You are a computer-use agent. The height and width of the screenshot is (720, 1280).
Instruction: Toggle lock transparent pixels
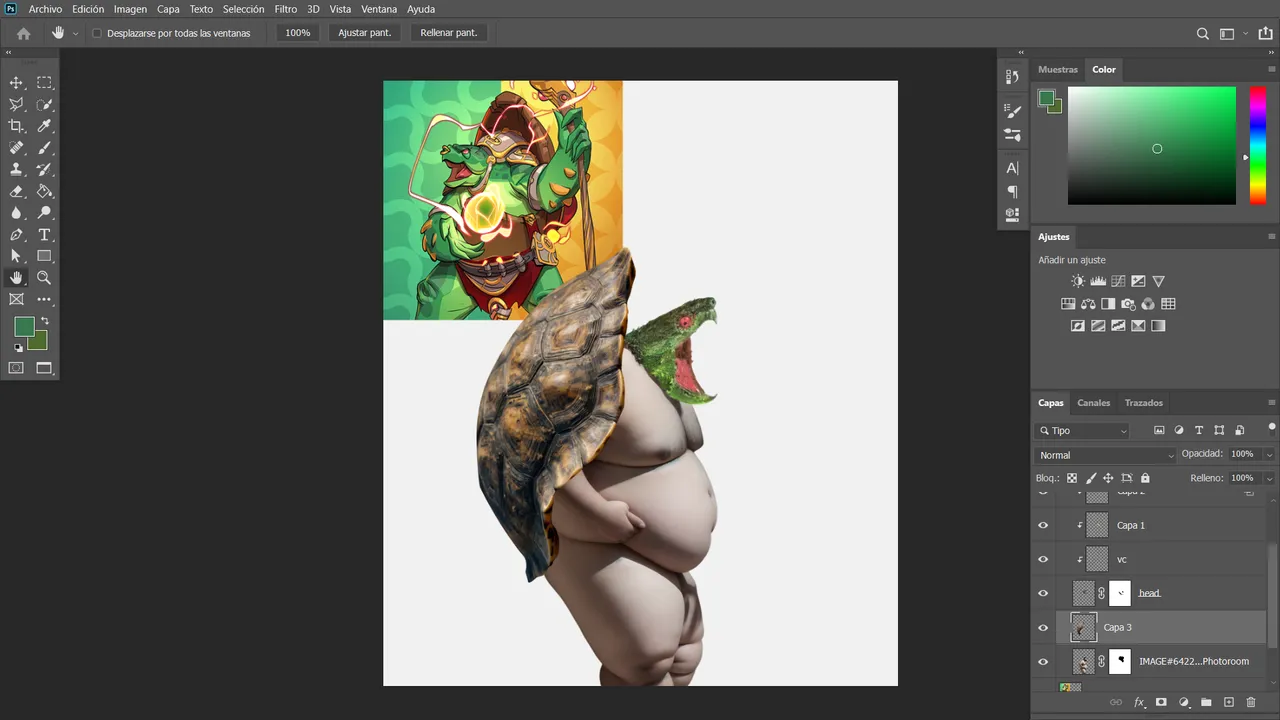click(x=1072, y=478)
